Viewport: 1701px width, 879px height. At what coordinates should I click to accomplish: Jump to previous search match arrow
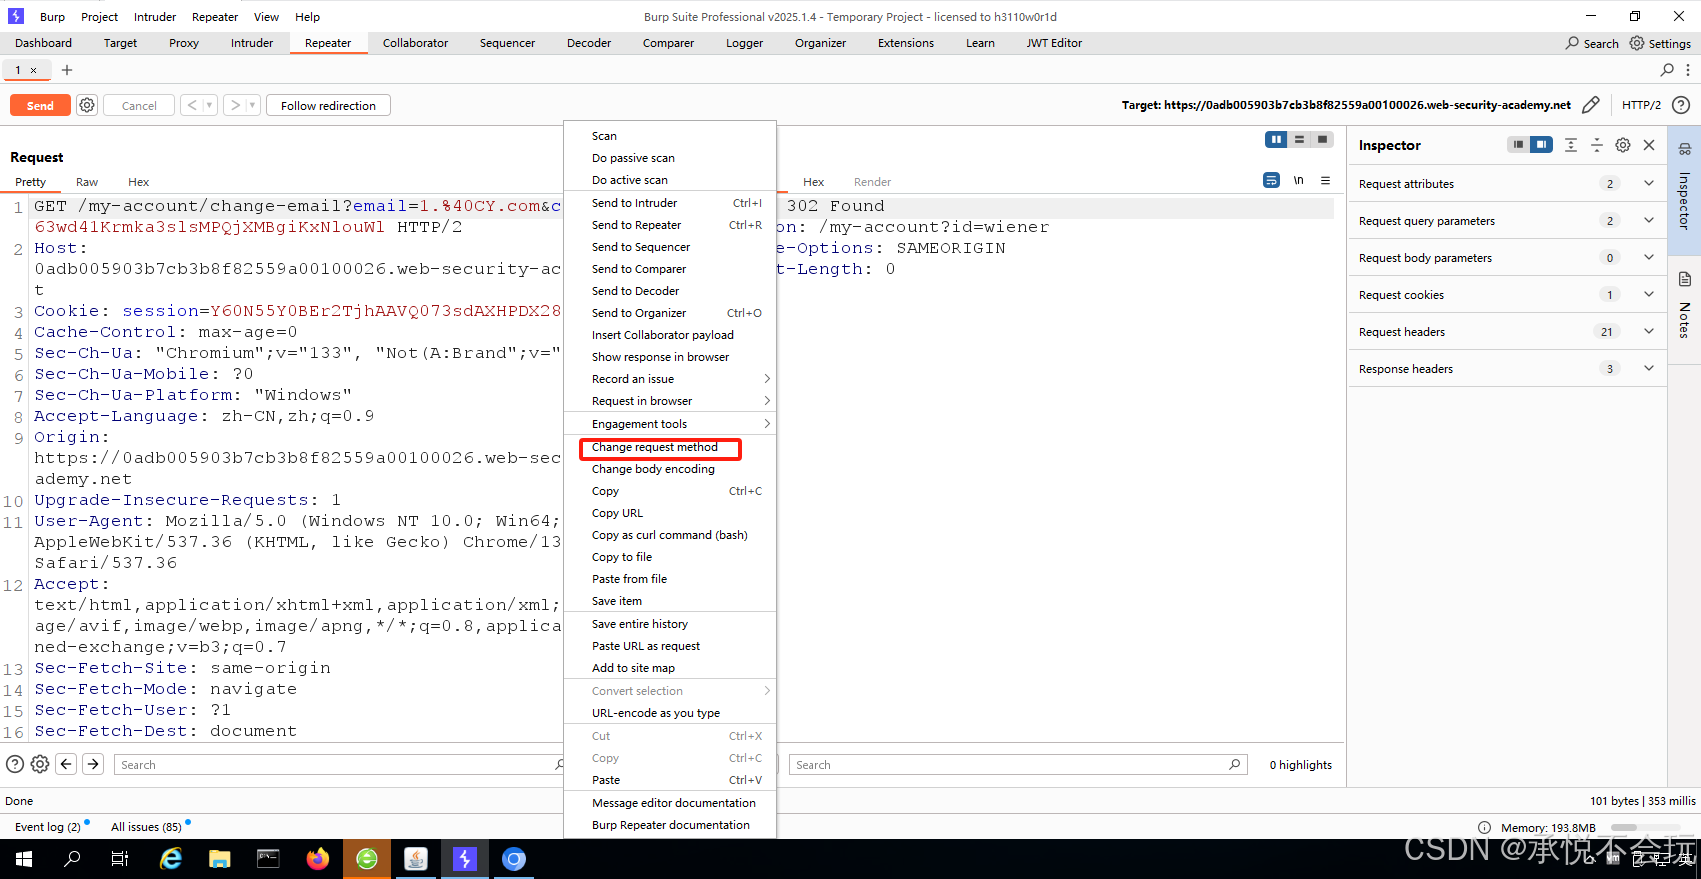click(x=66, y=764)
